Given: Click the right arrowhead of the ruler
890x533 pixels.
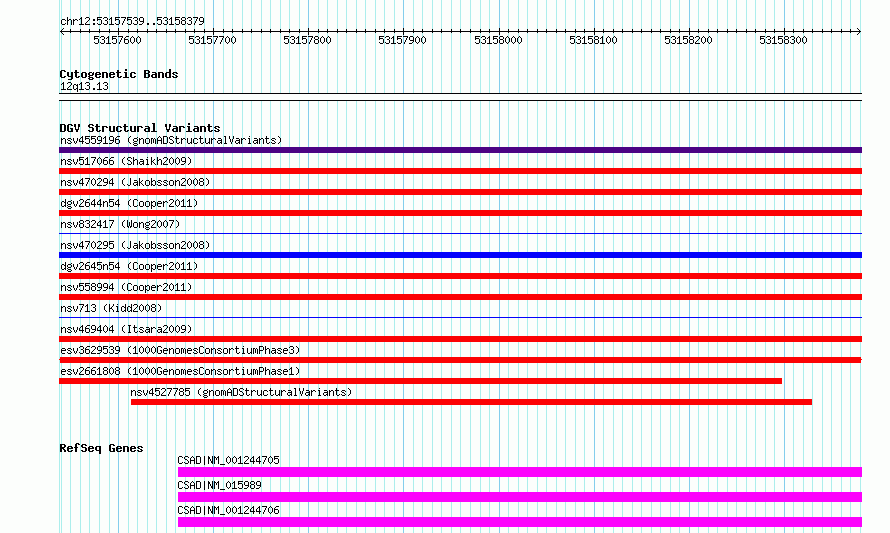Looking at the screenshot, I should 859,31.
